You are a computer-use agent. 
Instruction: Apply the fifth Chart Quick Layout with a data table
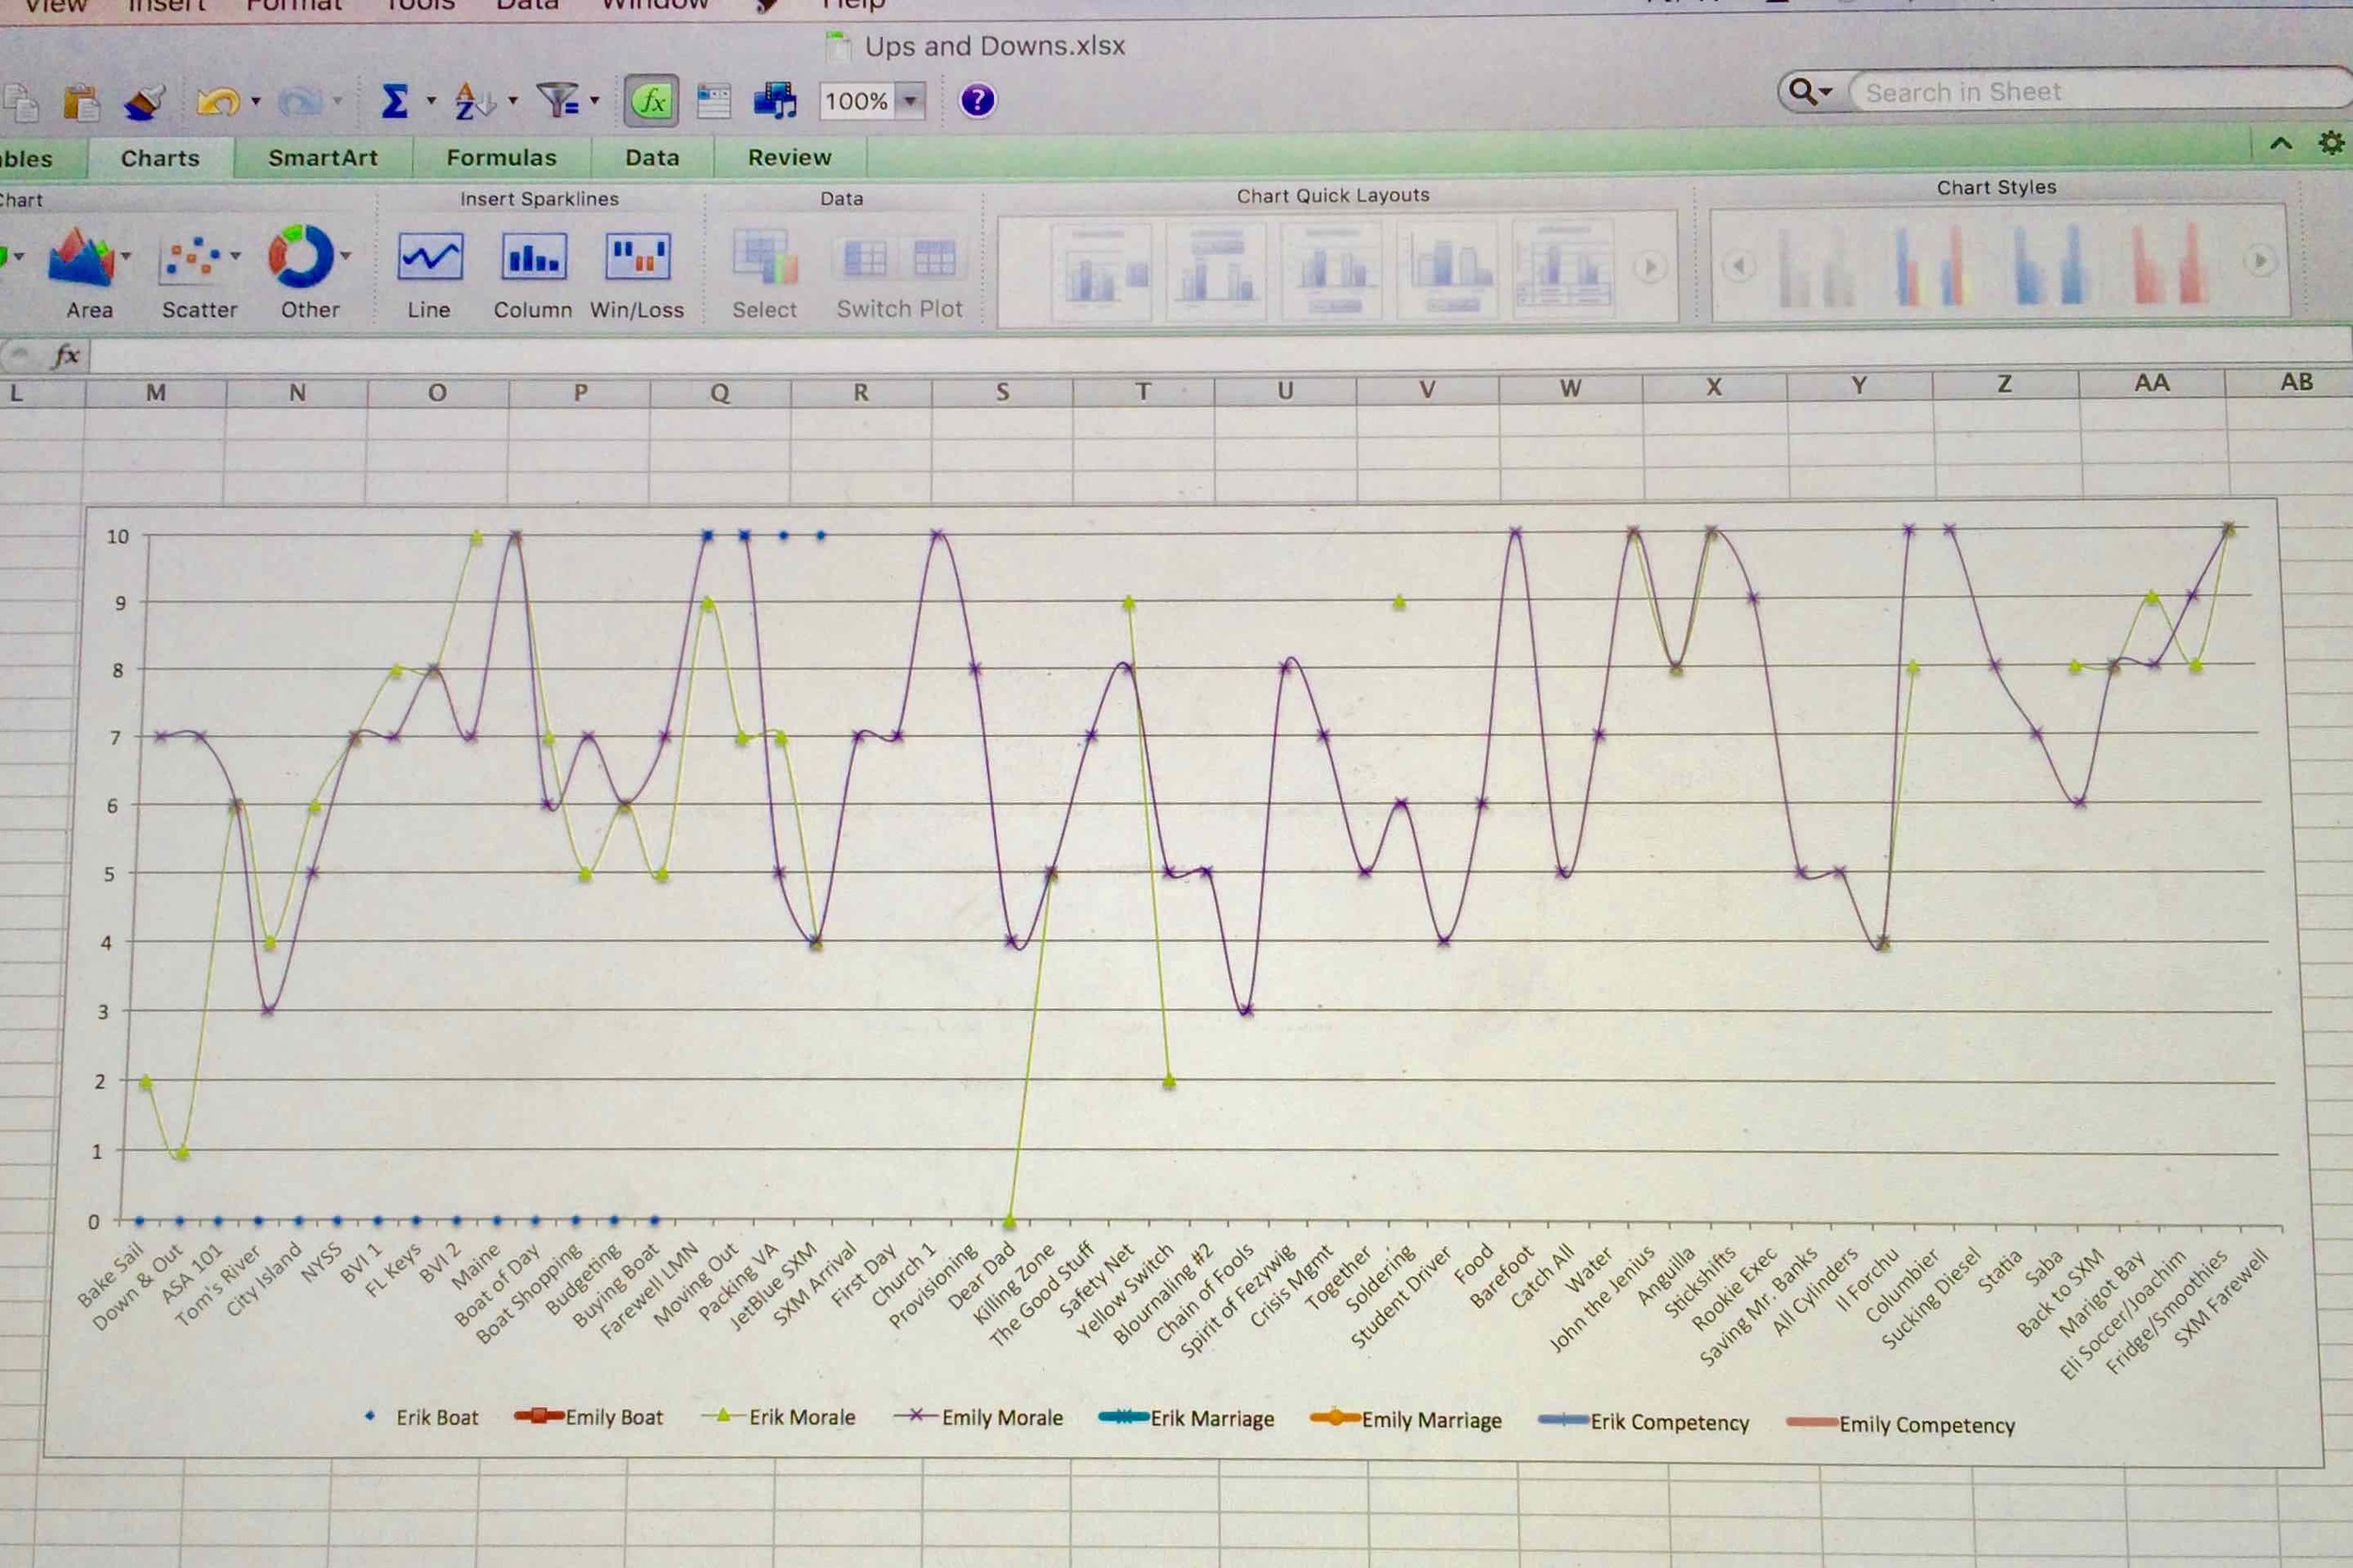[x=1562, y=267]
